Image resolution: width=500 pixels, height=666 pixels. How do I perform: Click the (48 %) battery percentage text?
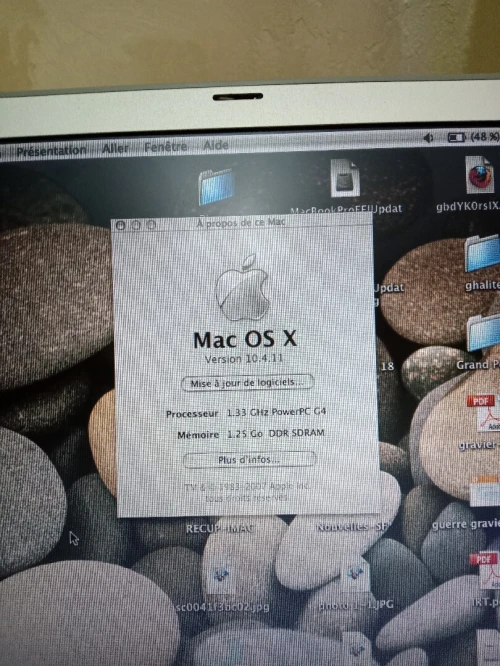[485, 137]
